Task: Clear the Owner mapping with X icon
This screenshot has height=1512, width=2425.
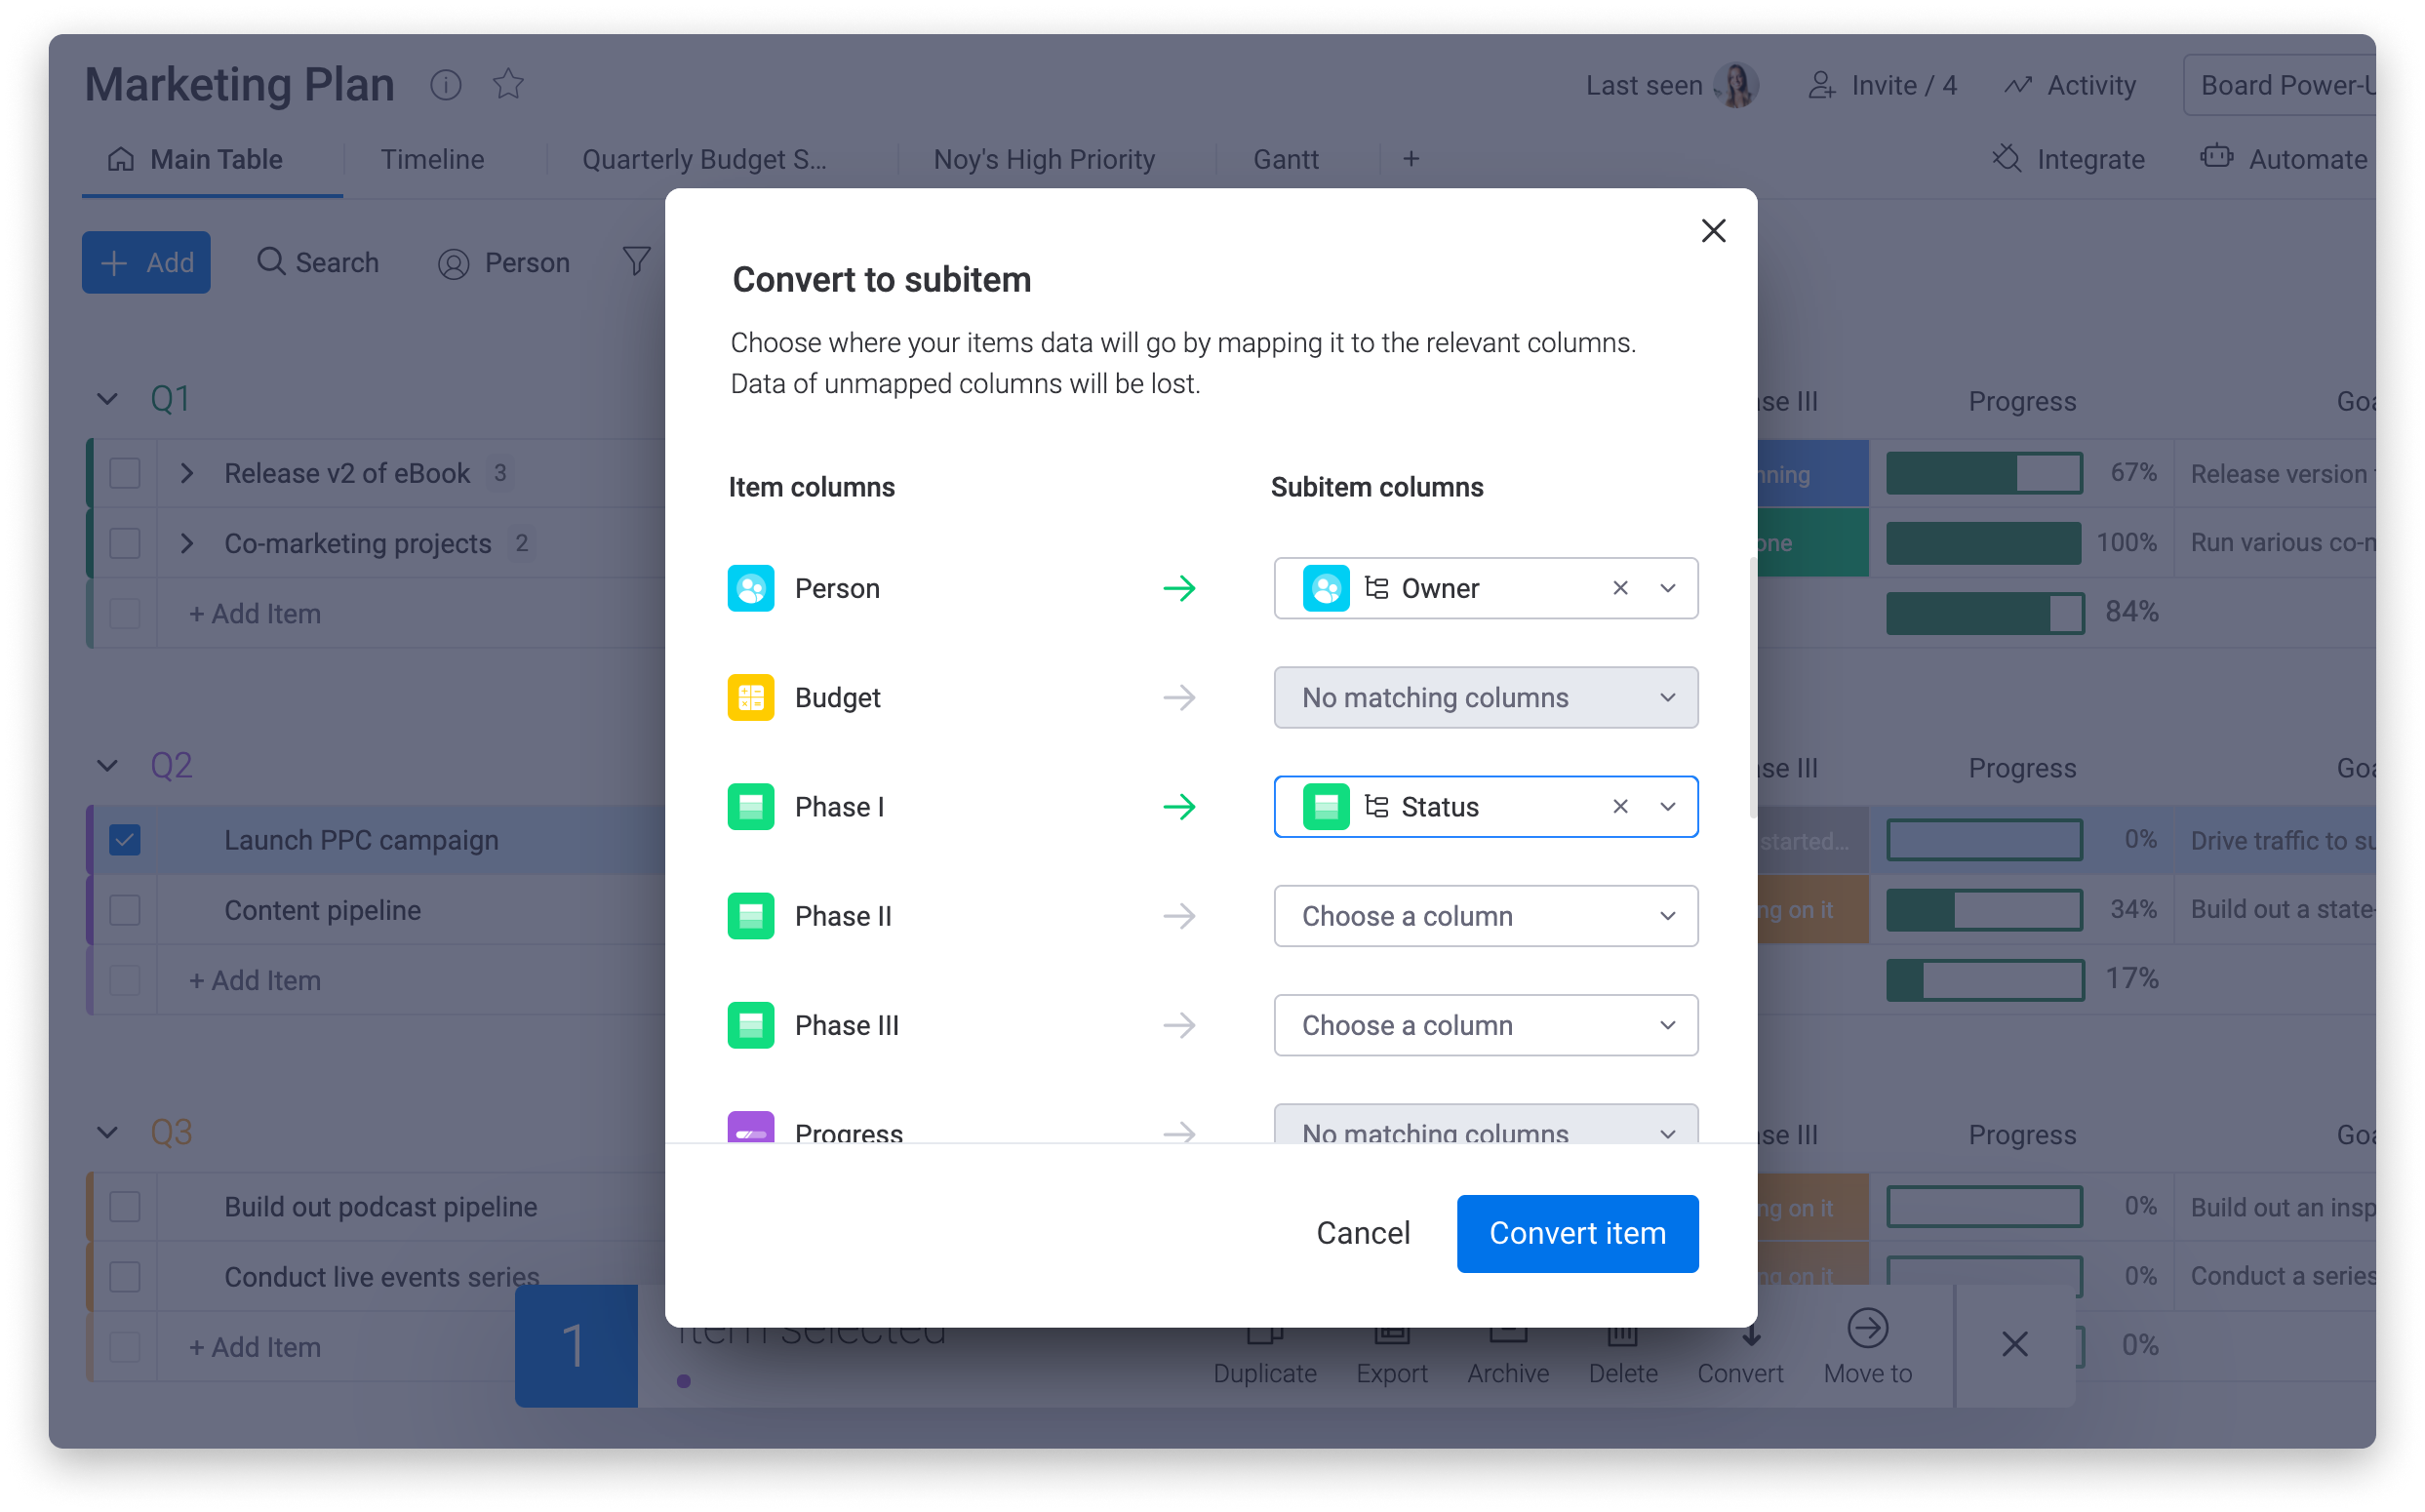Action: 1620,588
